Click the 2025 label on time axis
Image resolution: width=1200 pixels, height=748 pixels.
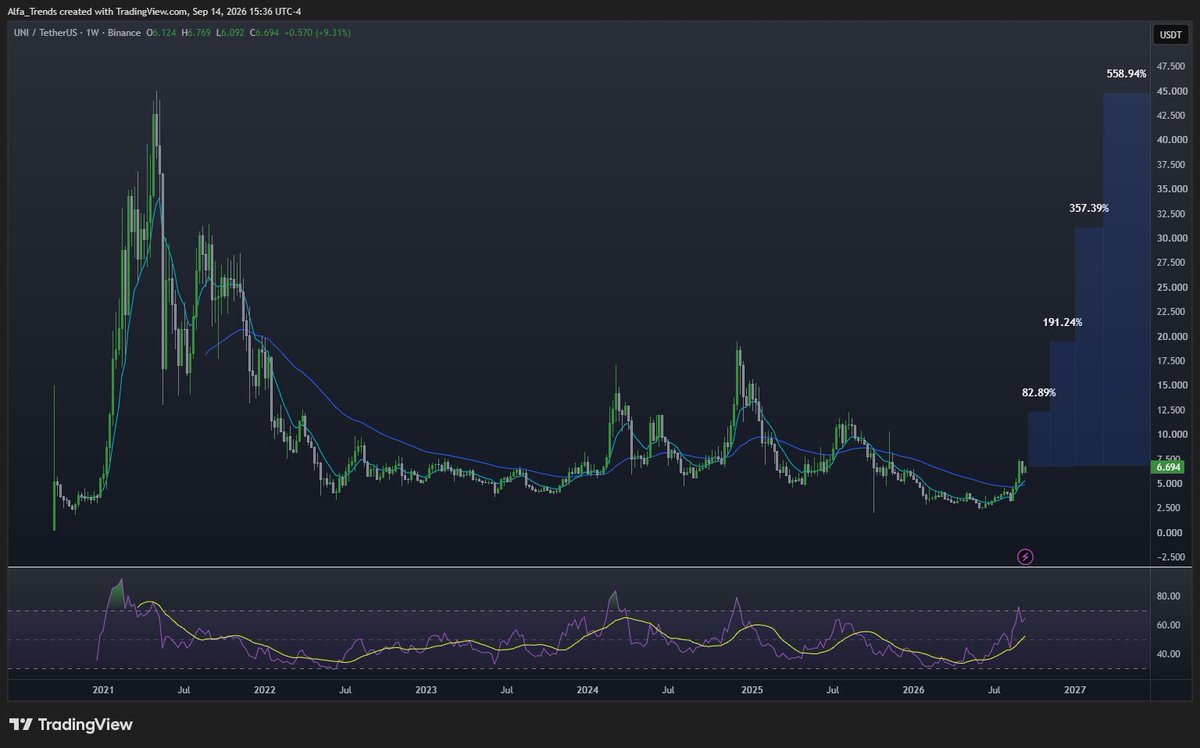[752, 690]
